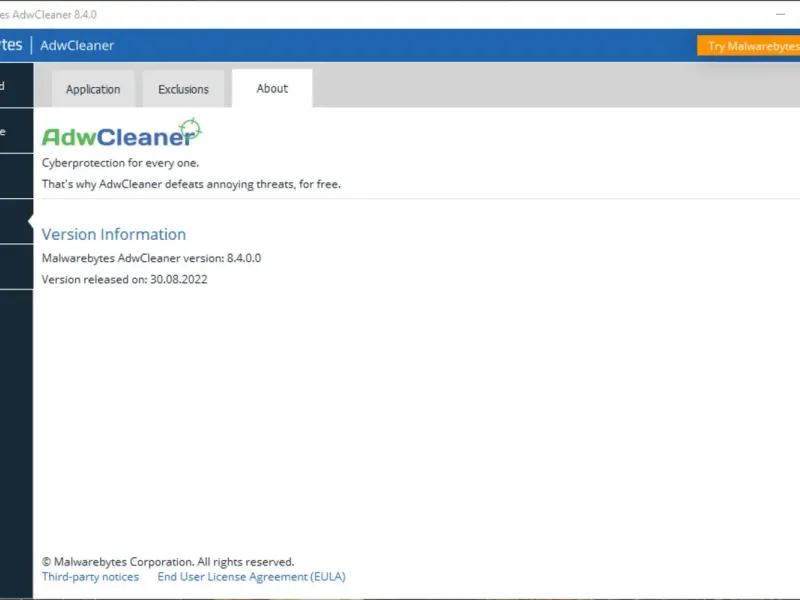Click the Malwarebytes Corporation copyright text
This screenshot has height=600, width=800.
[168, 562]
